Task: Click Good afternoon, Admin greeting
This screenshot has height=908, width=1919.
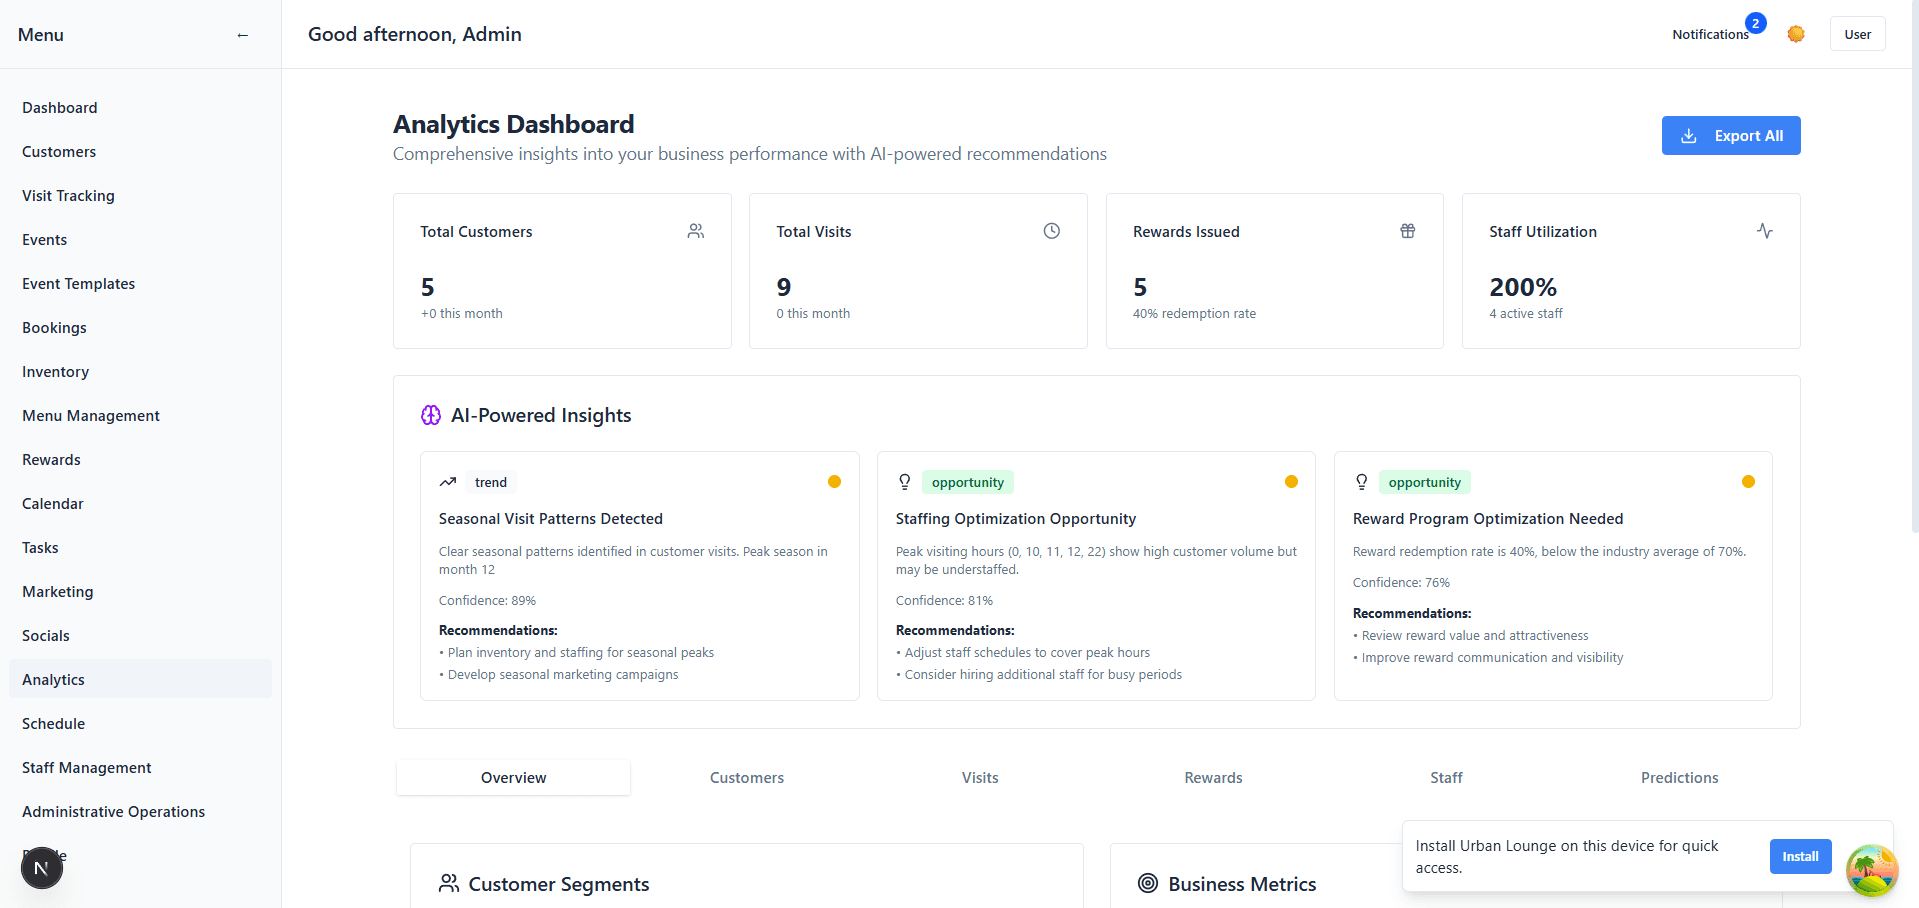Action: [415, 34]
